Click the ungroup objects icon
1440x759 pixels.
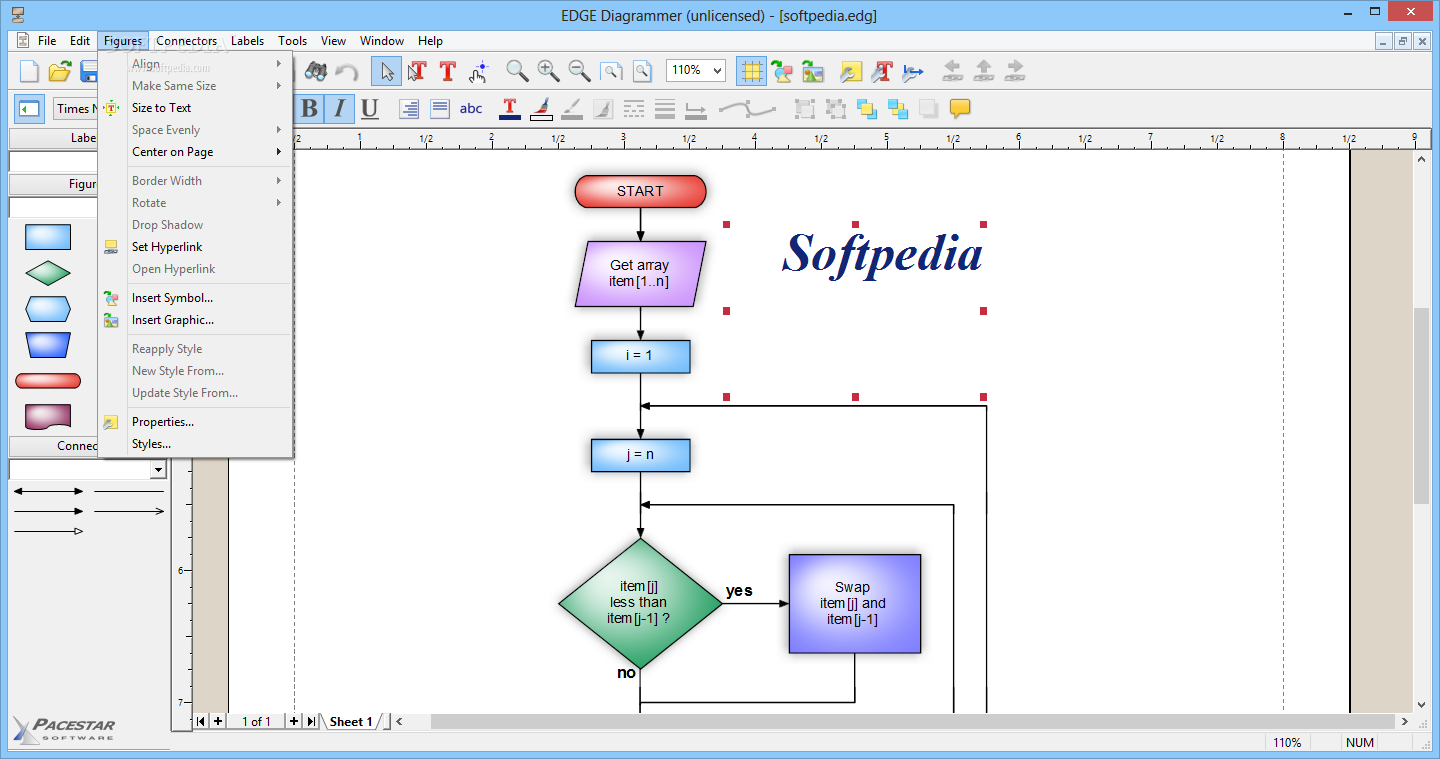pyautogui.click(x=837, y=108)
